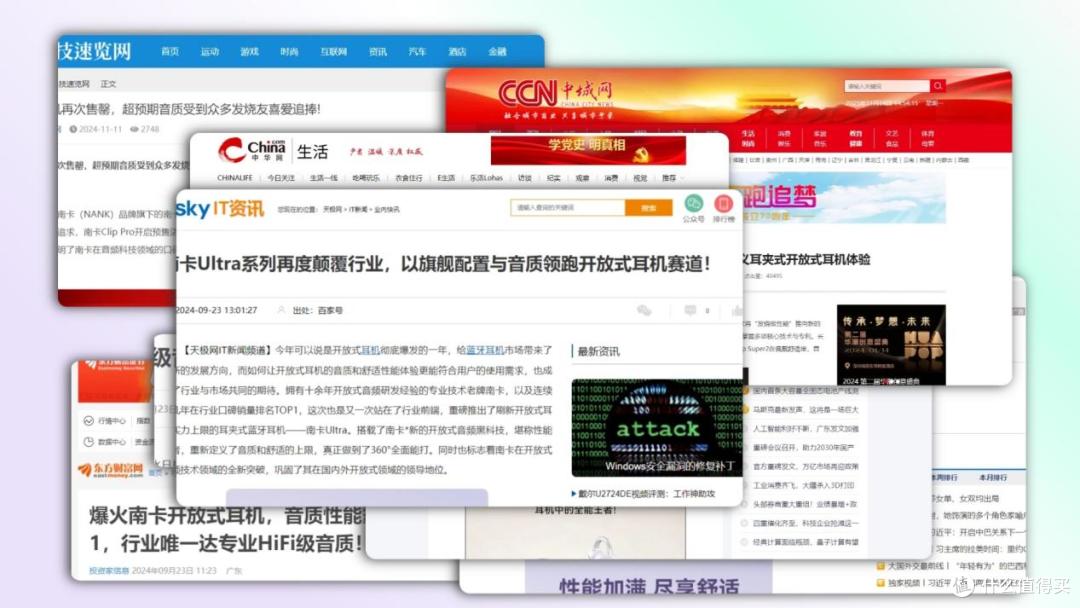The height and width of the screenshot is (608, 1080).
Task: Select 乐活Lohas in the China.com navigation
Action: (x=486, y=178)
